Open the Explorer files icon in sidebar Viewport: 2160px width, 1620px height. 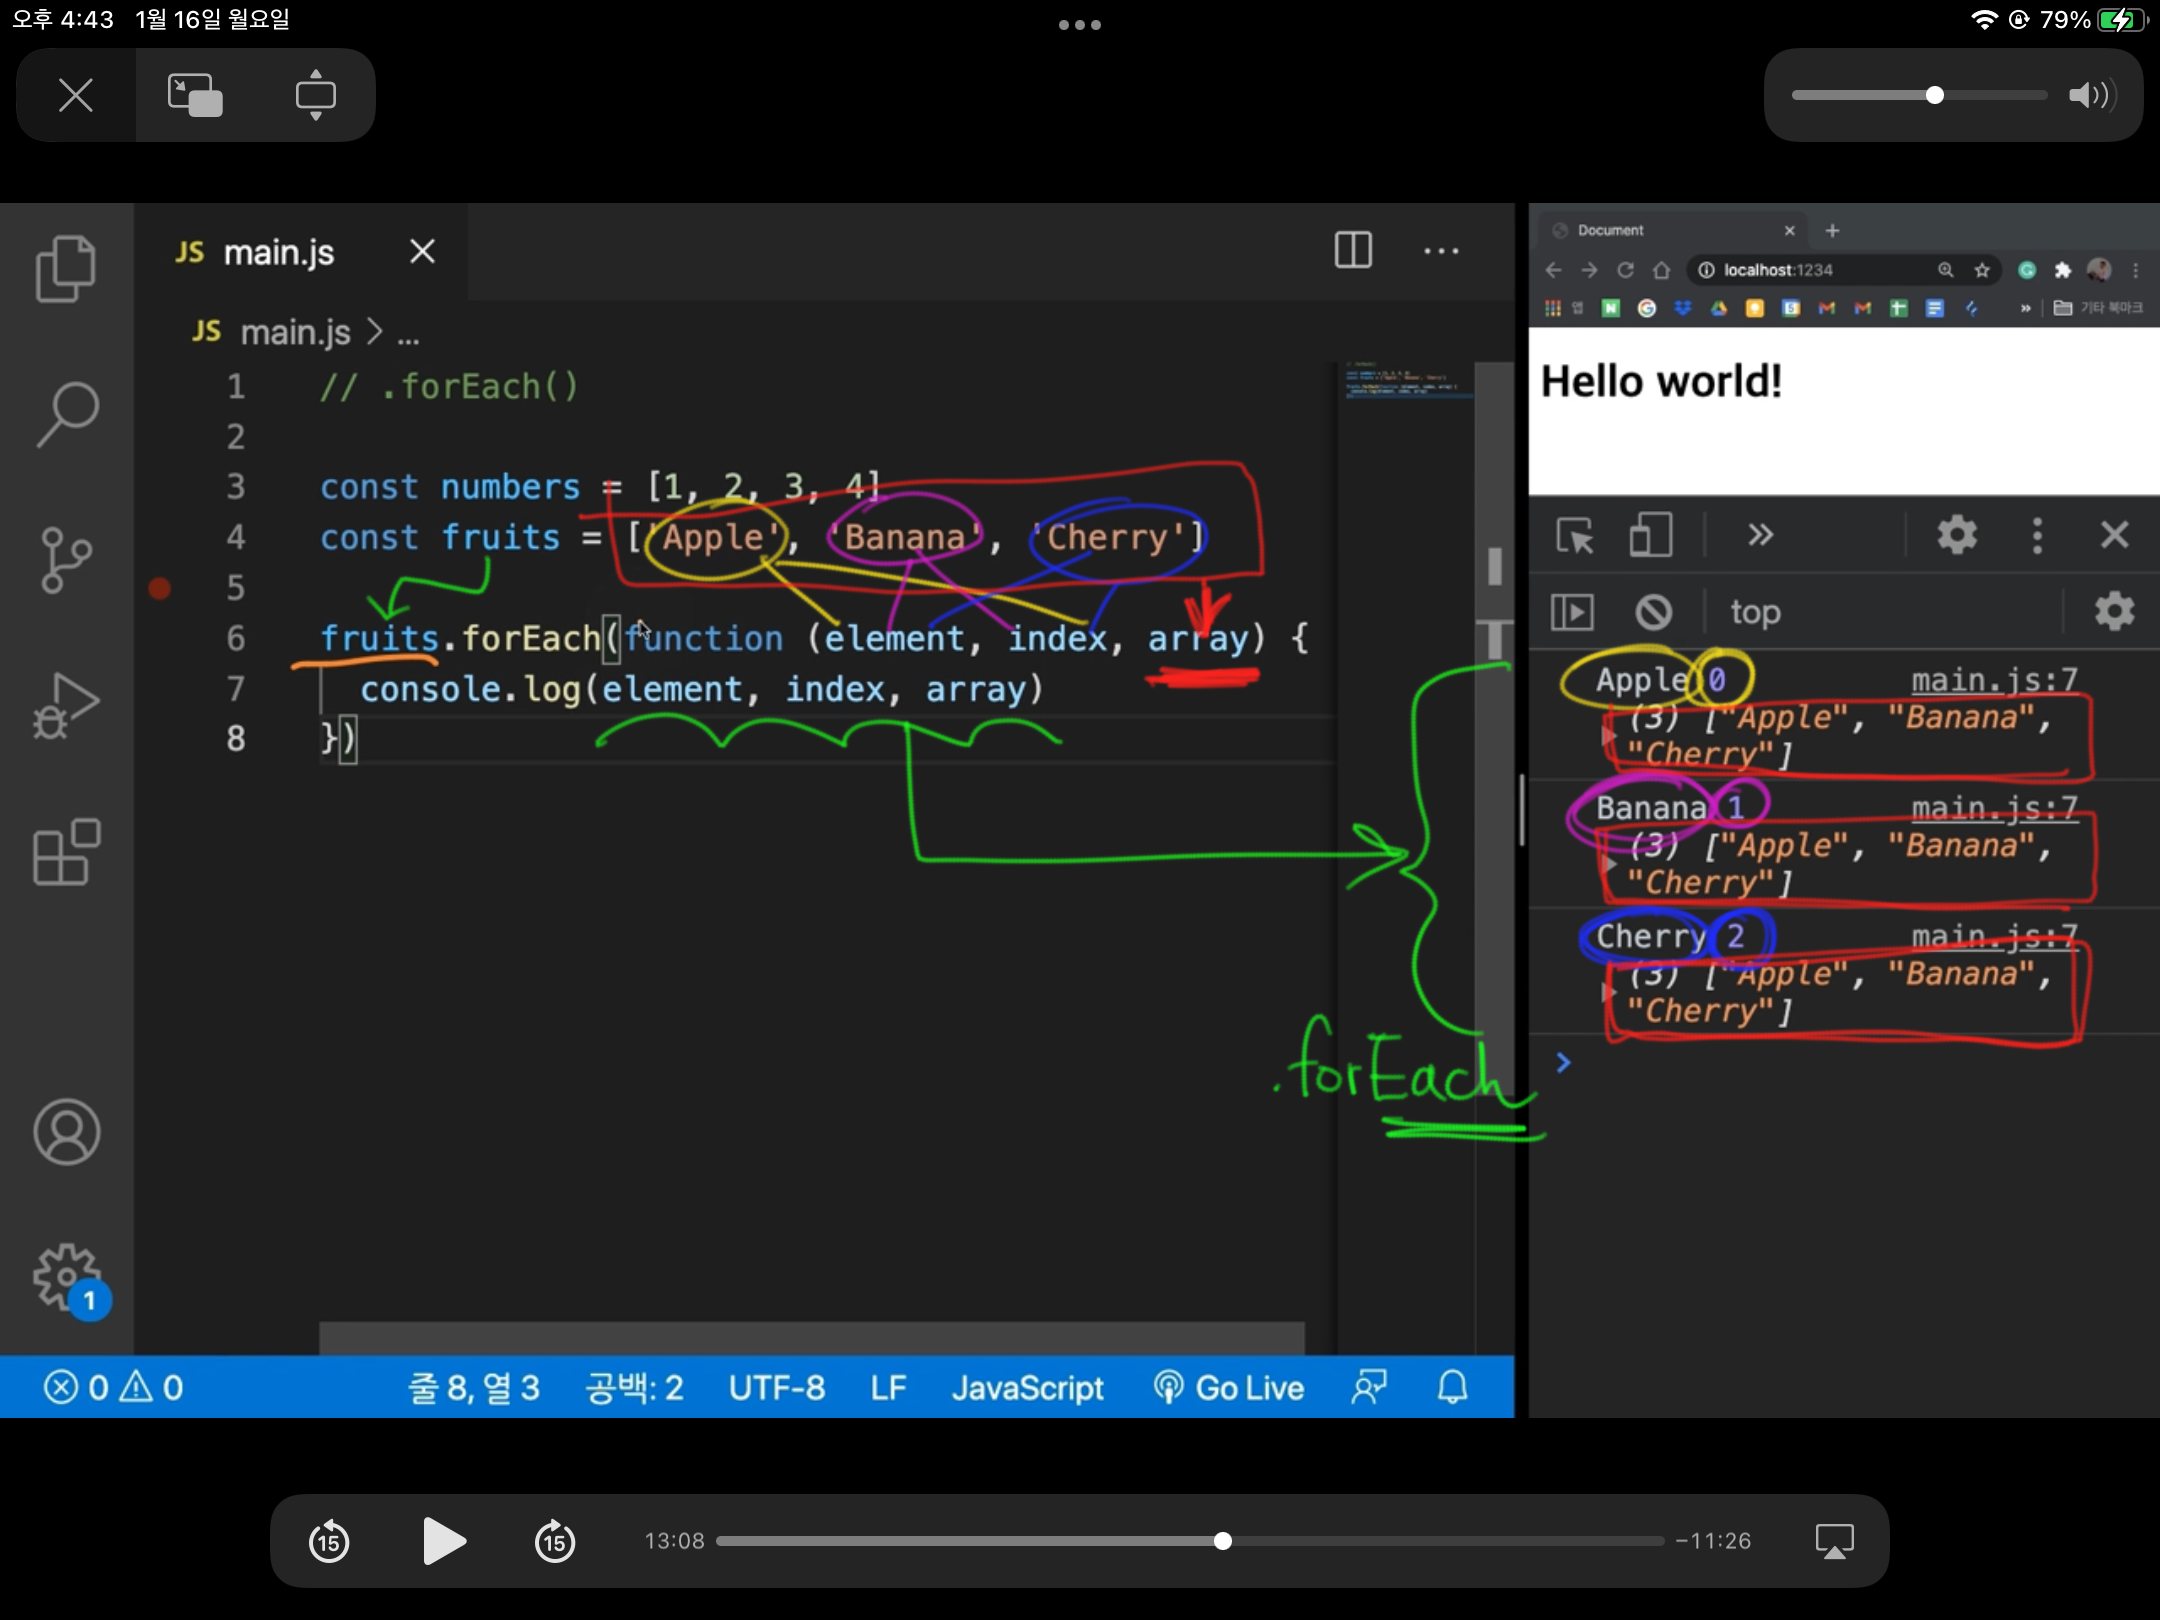pyautogui.click(x=66, y=269)
